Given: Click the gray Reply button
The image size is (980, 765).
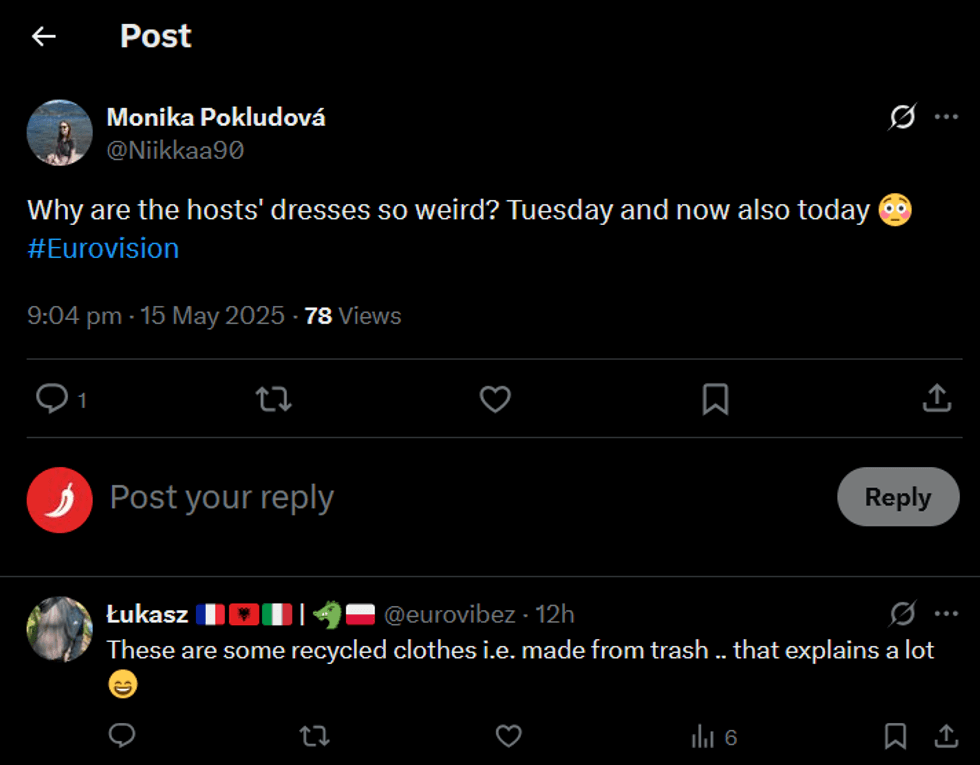Looking at the screenshot, I should pyautogui.click(x=897, y=497).
